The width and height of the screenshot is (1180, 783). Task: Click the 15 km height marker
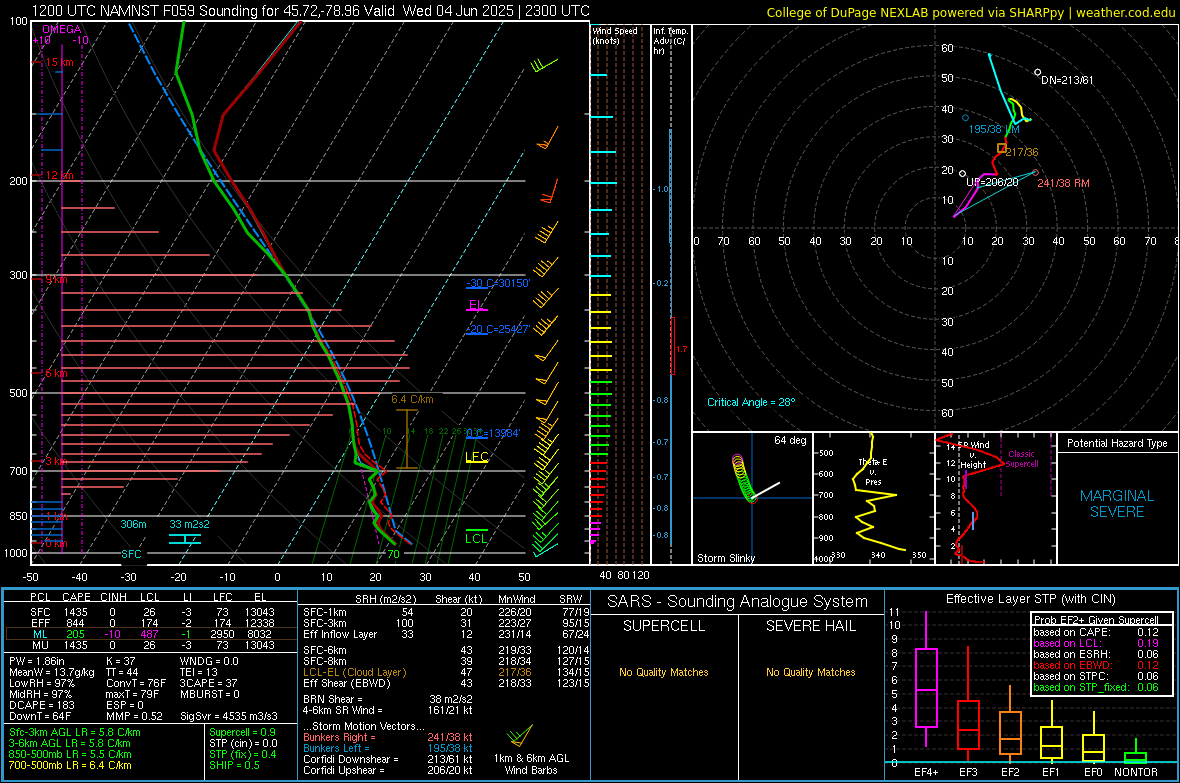(59, 62)
